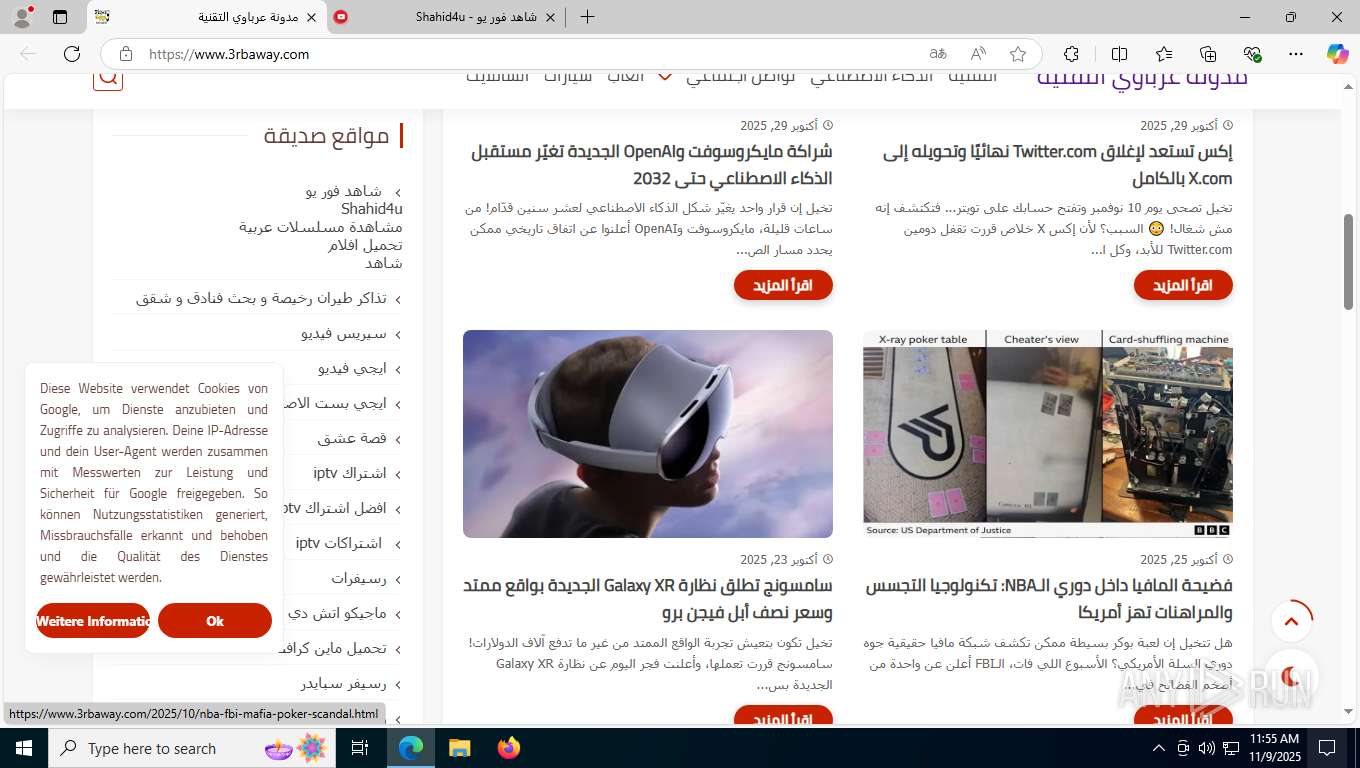The height and width of the screenshot is (768, 1360).
Task: Add page to favorites via the star icon
Action: (x=1018, y=54)
